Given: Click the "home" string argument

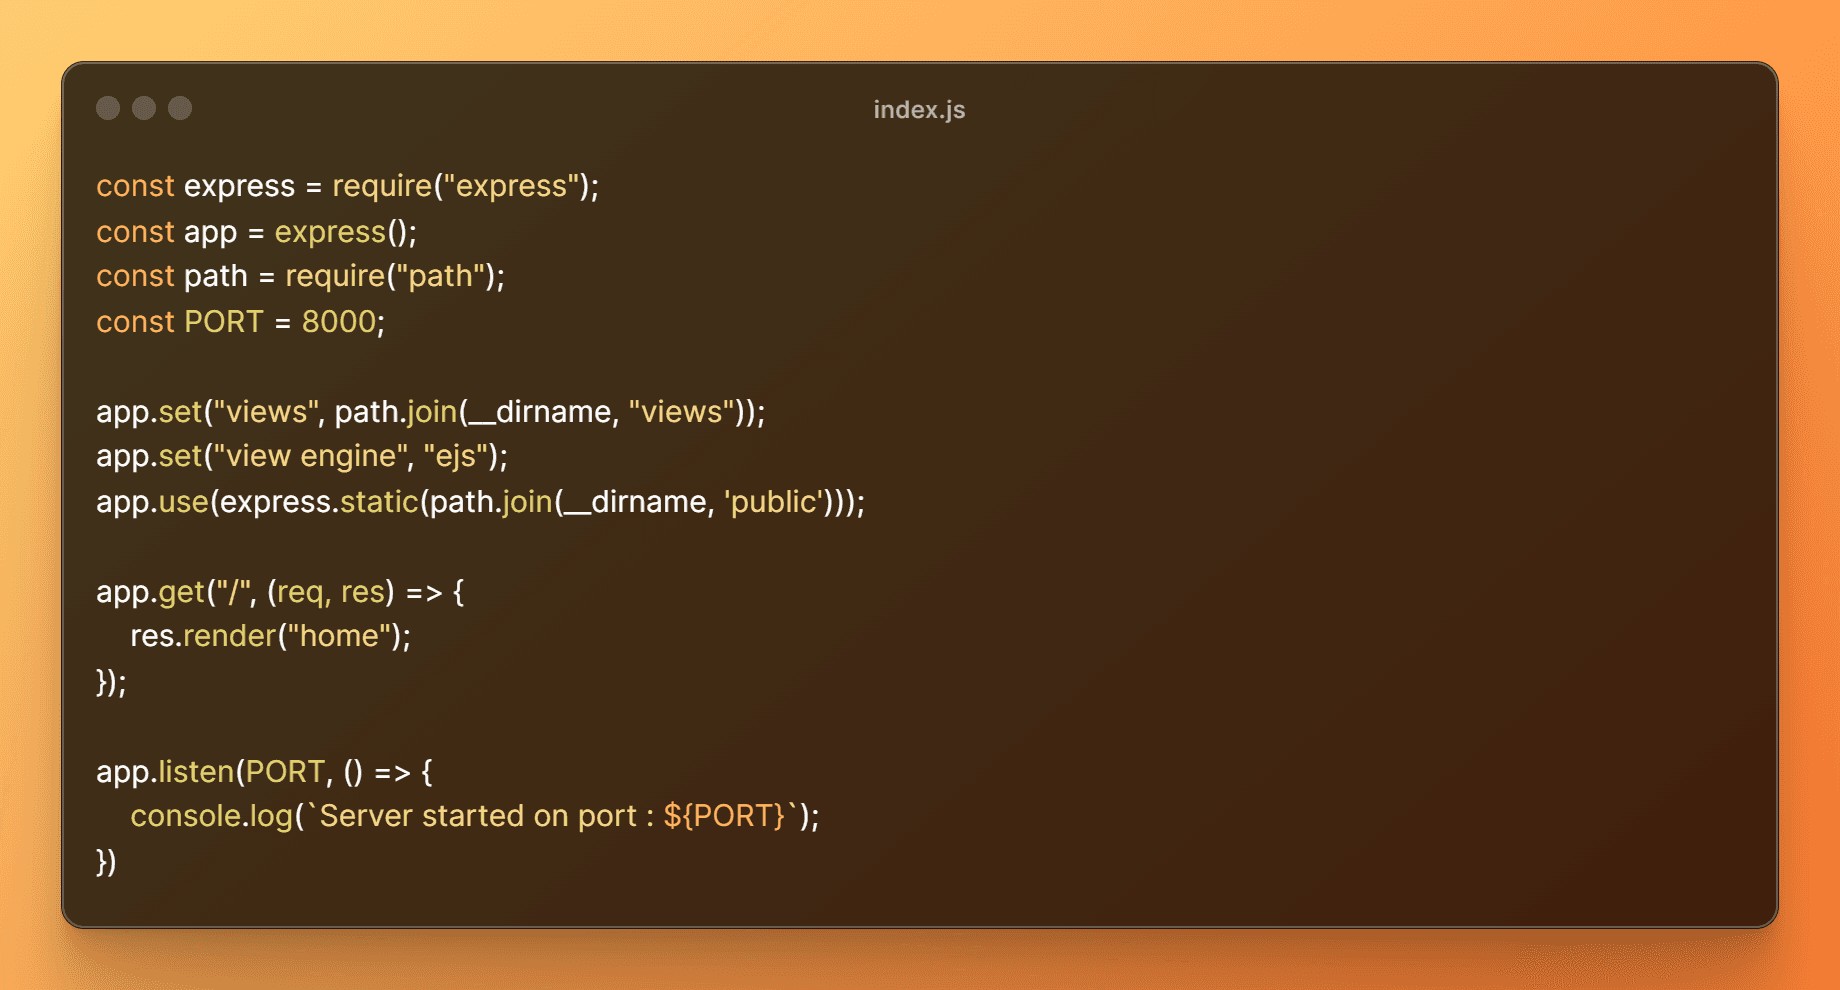Looking at the screenshot, I should tap(339, 636).
